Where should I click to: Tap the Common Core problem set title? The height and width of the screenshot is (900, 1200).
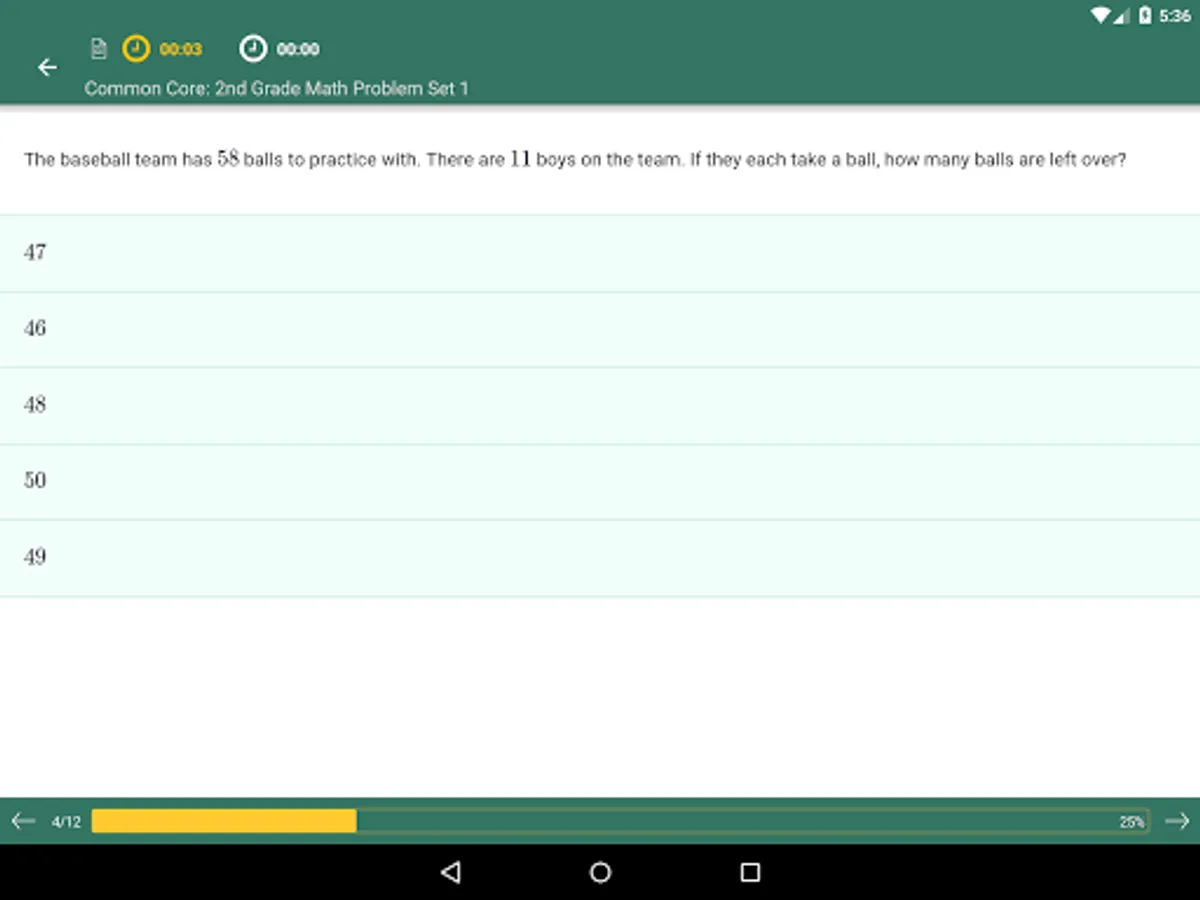[277, 88]
